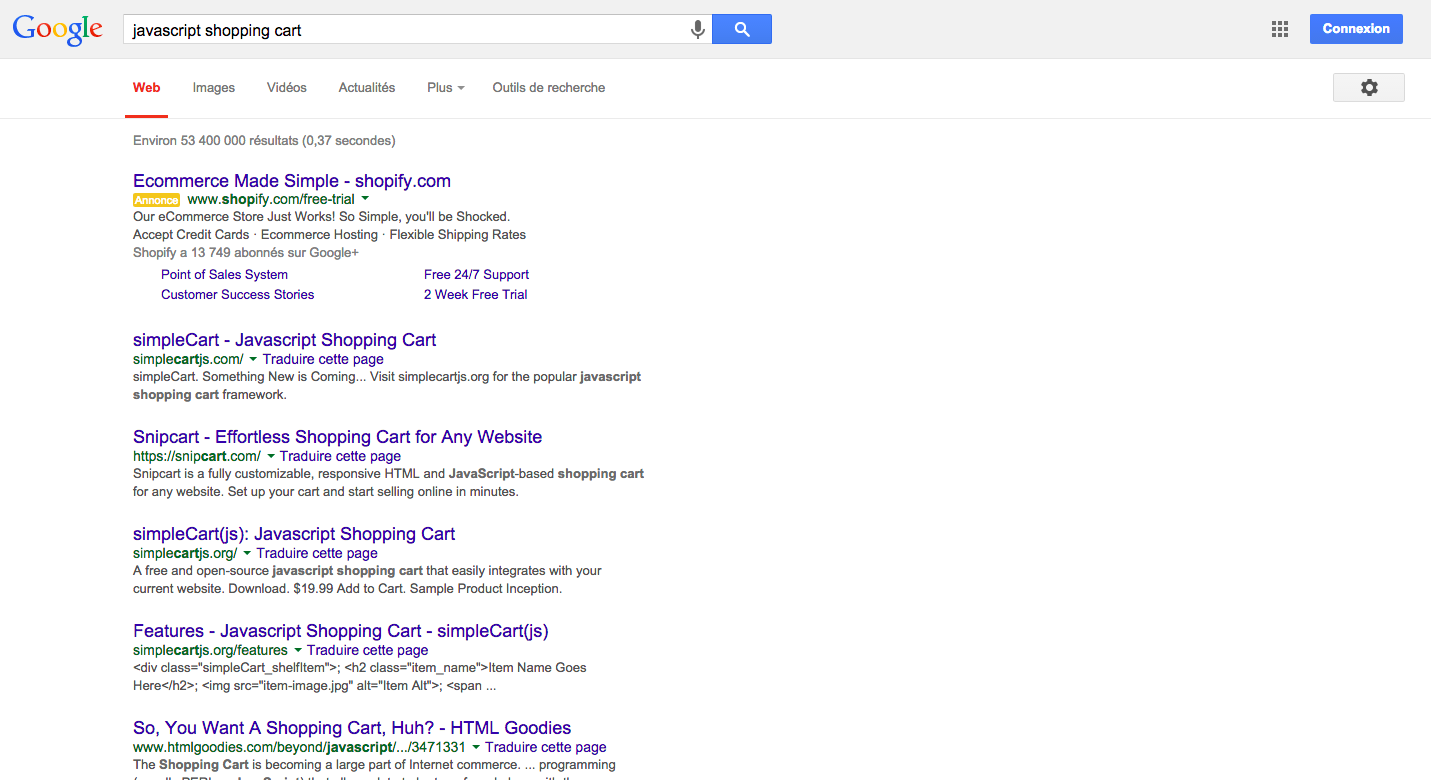Click the Accept Credit Cards ad description line

pyautogui.click(x=329, y=235)
